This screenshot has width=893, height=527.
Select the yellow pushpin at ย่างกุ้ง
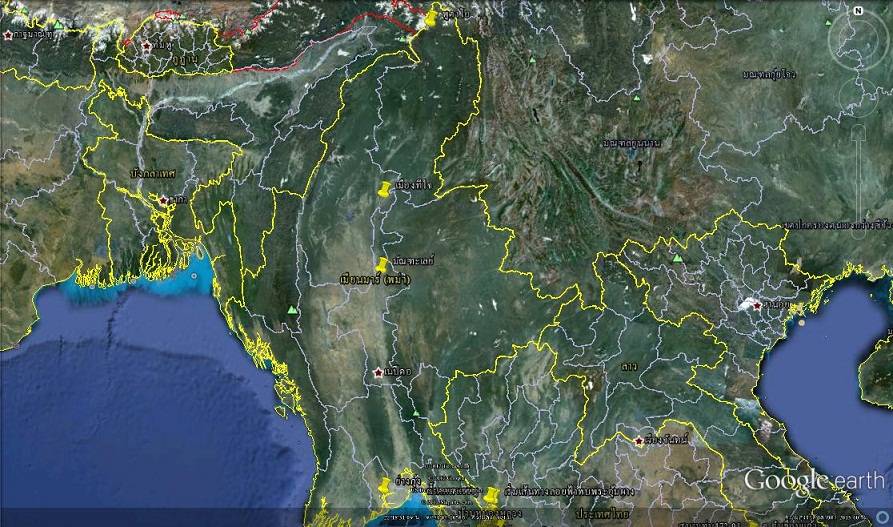(x=385, y=485)
